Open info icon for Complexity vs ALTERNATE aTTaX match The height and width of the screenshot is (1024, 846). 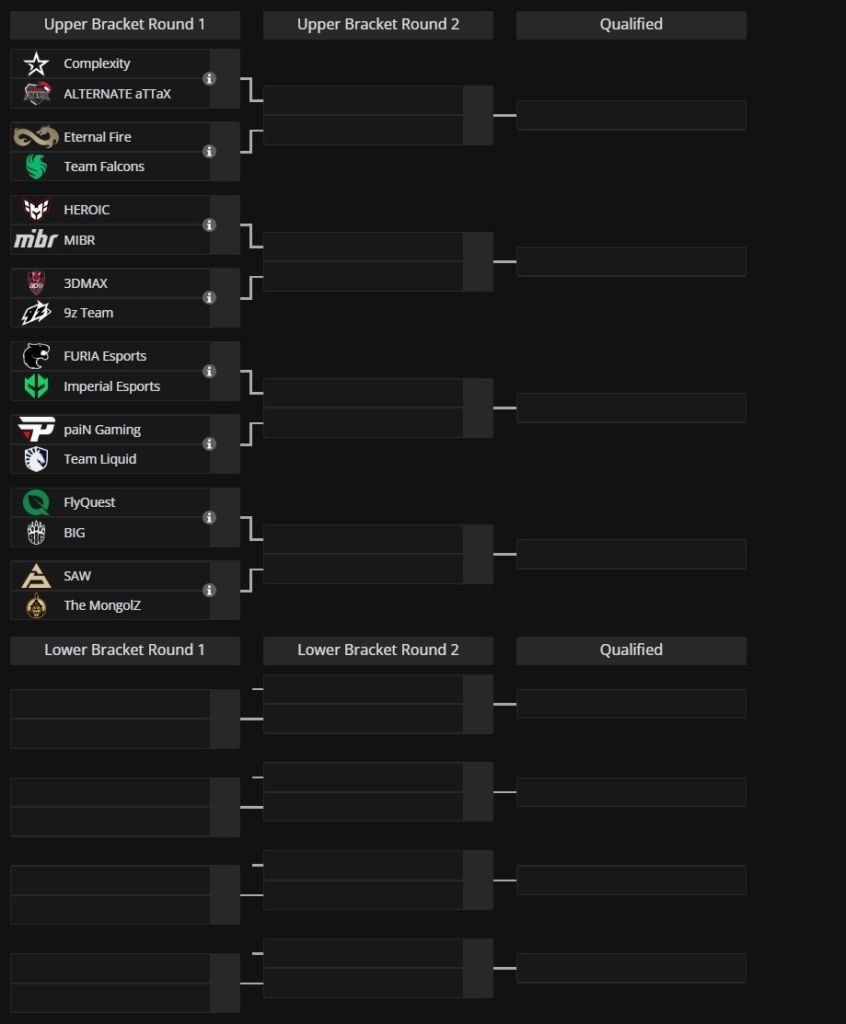pos(209,78)
